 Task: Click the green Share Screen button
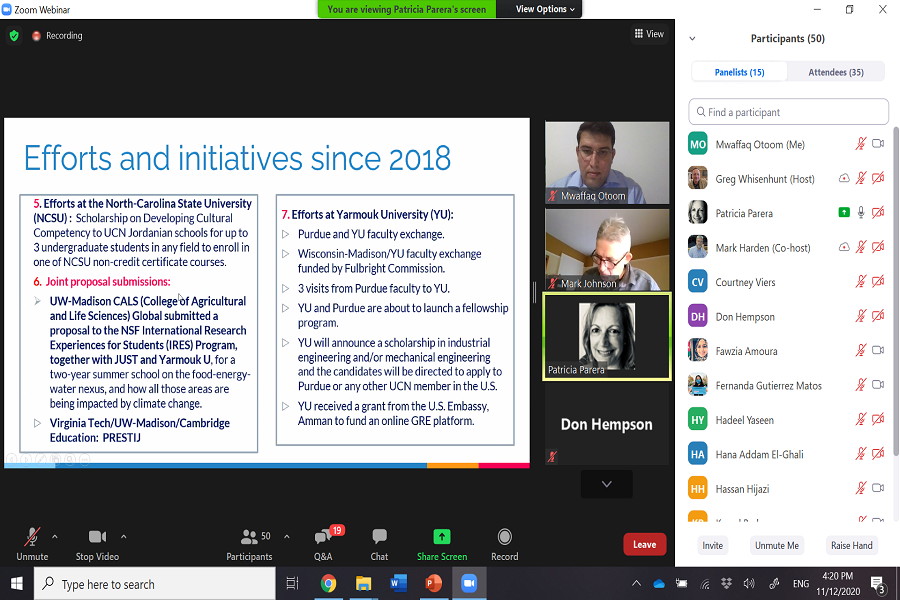tap(441, 544)
